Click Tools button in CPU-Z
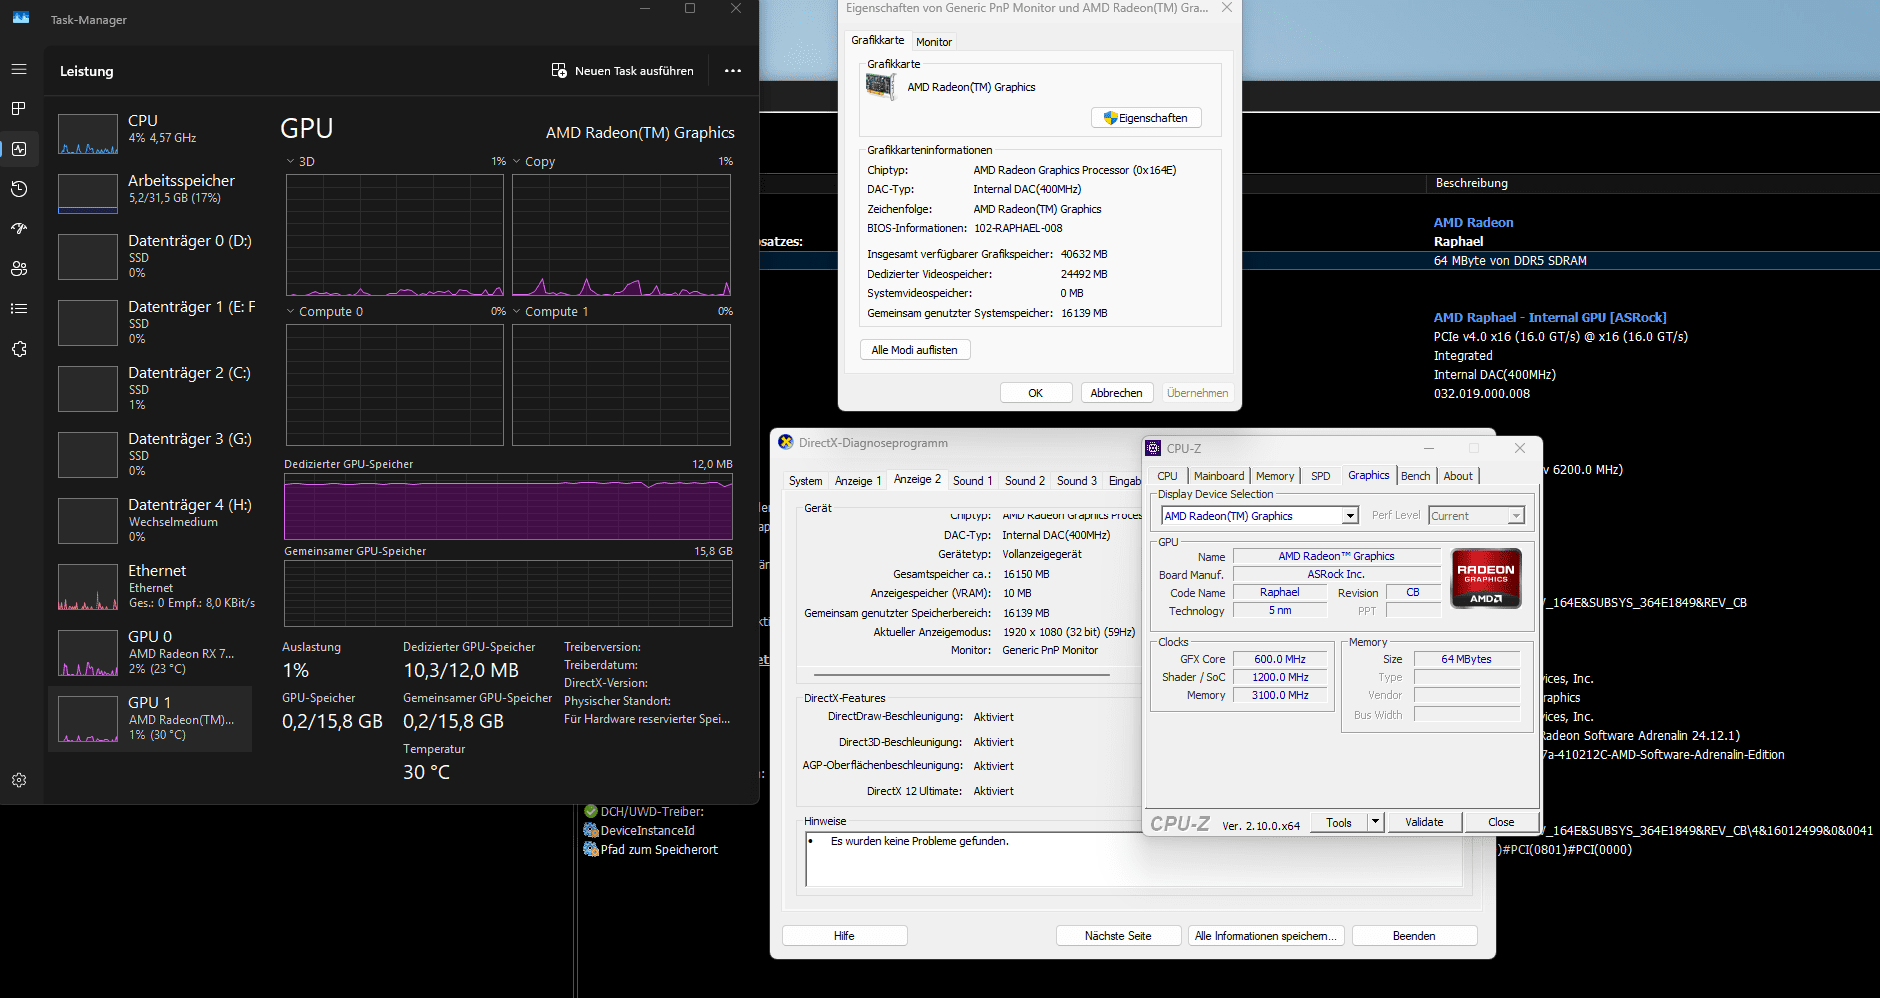This screenshot has width=1880, height=998. (x=1339, y=822)
